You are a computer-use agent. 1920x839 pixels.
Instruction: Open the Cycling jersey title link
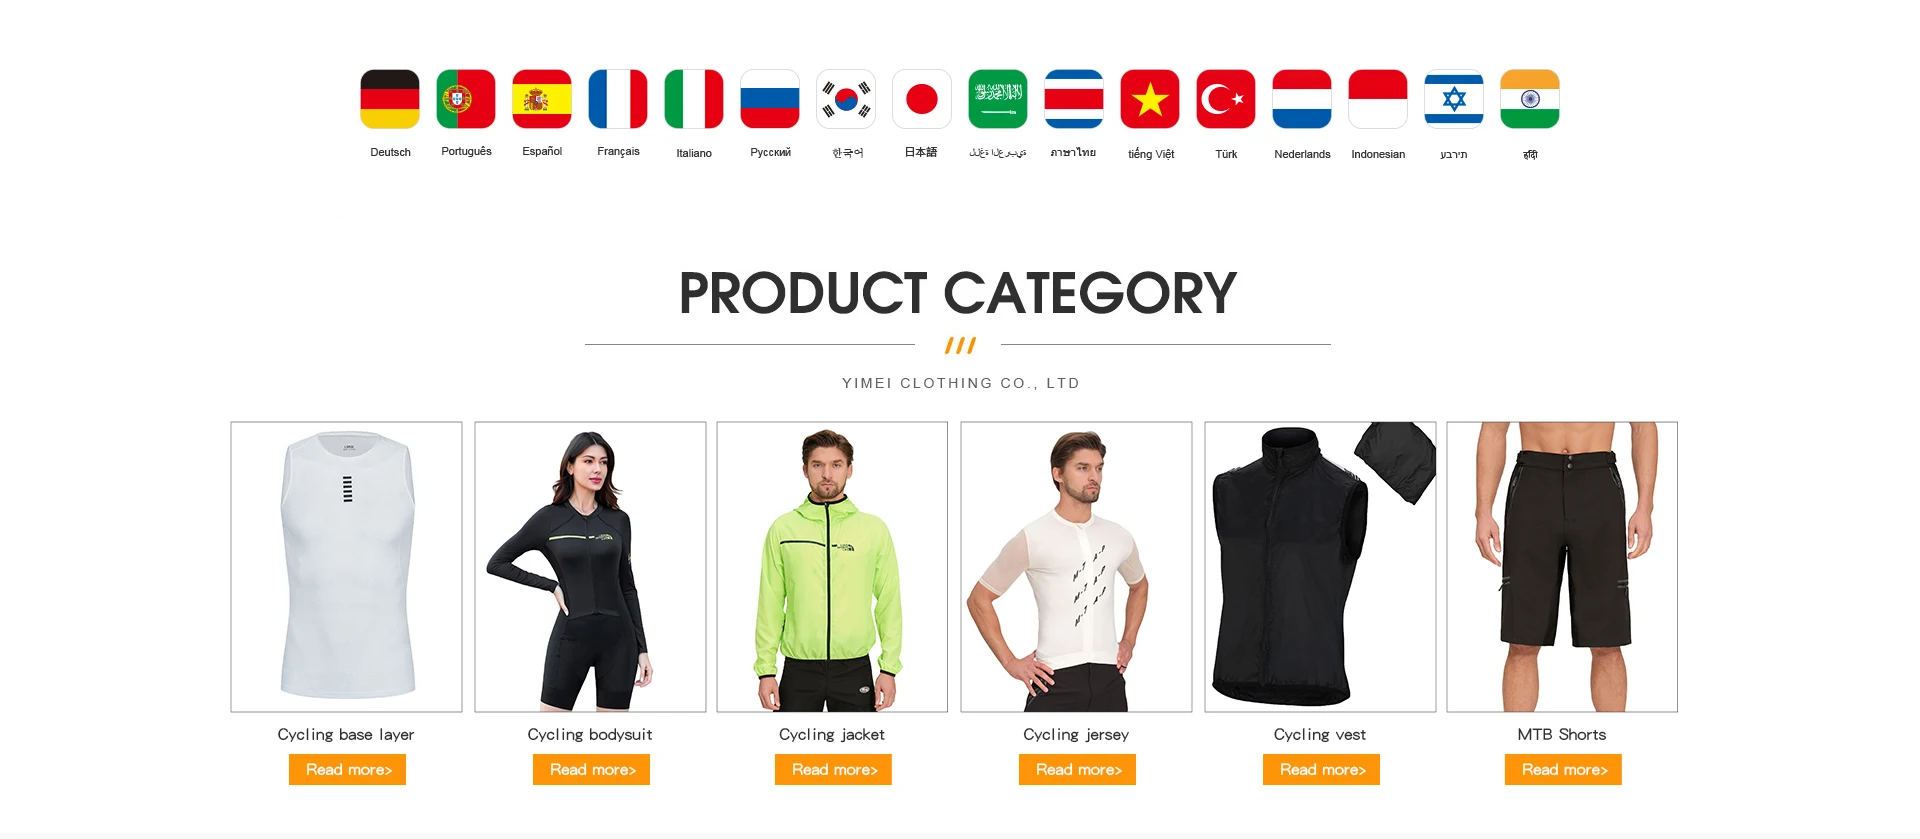1076,735
